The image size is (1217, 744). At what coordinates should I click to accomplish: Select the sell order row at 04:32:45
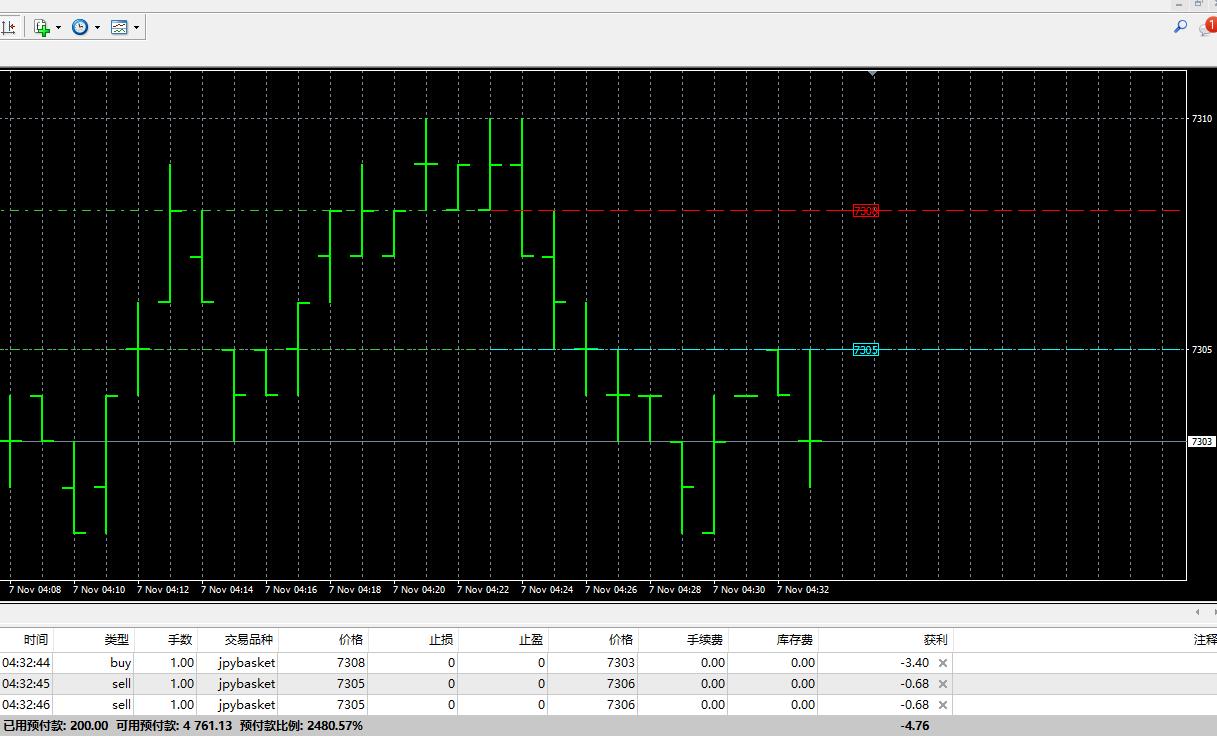(x=608, y=684)
